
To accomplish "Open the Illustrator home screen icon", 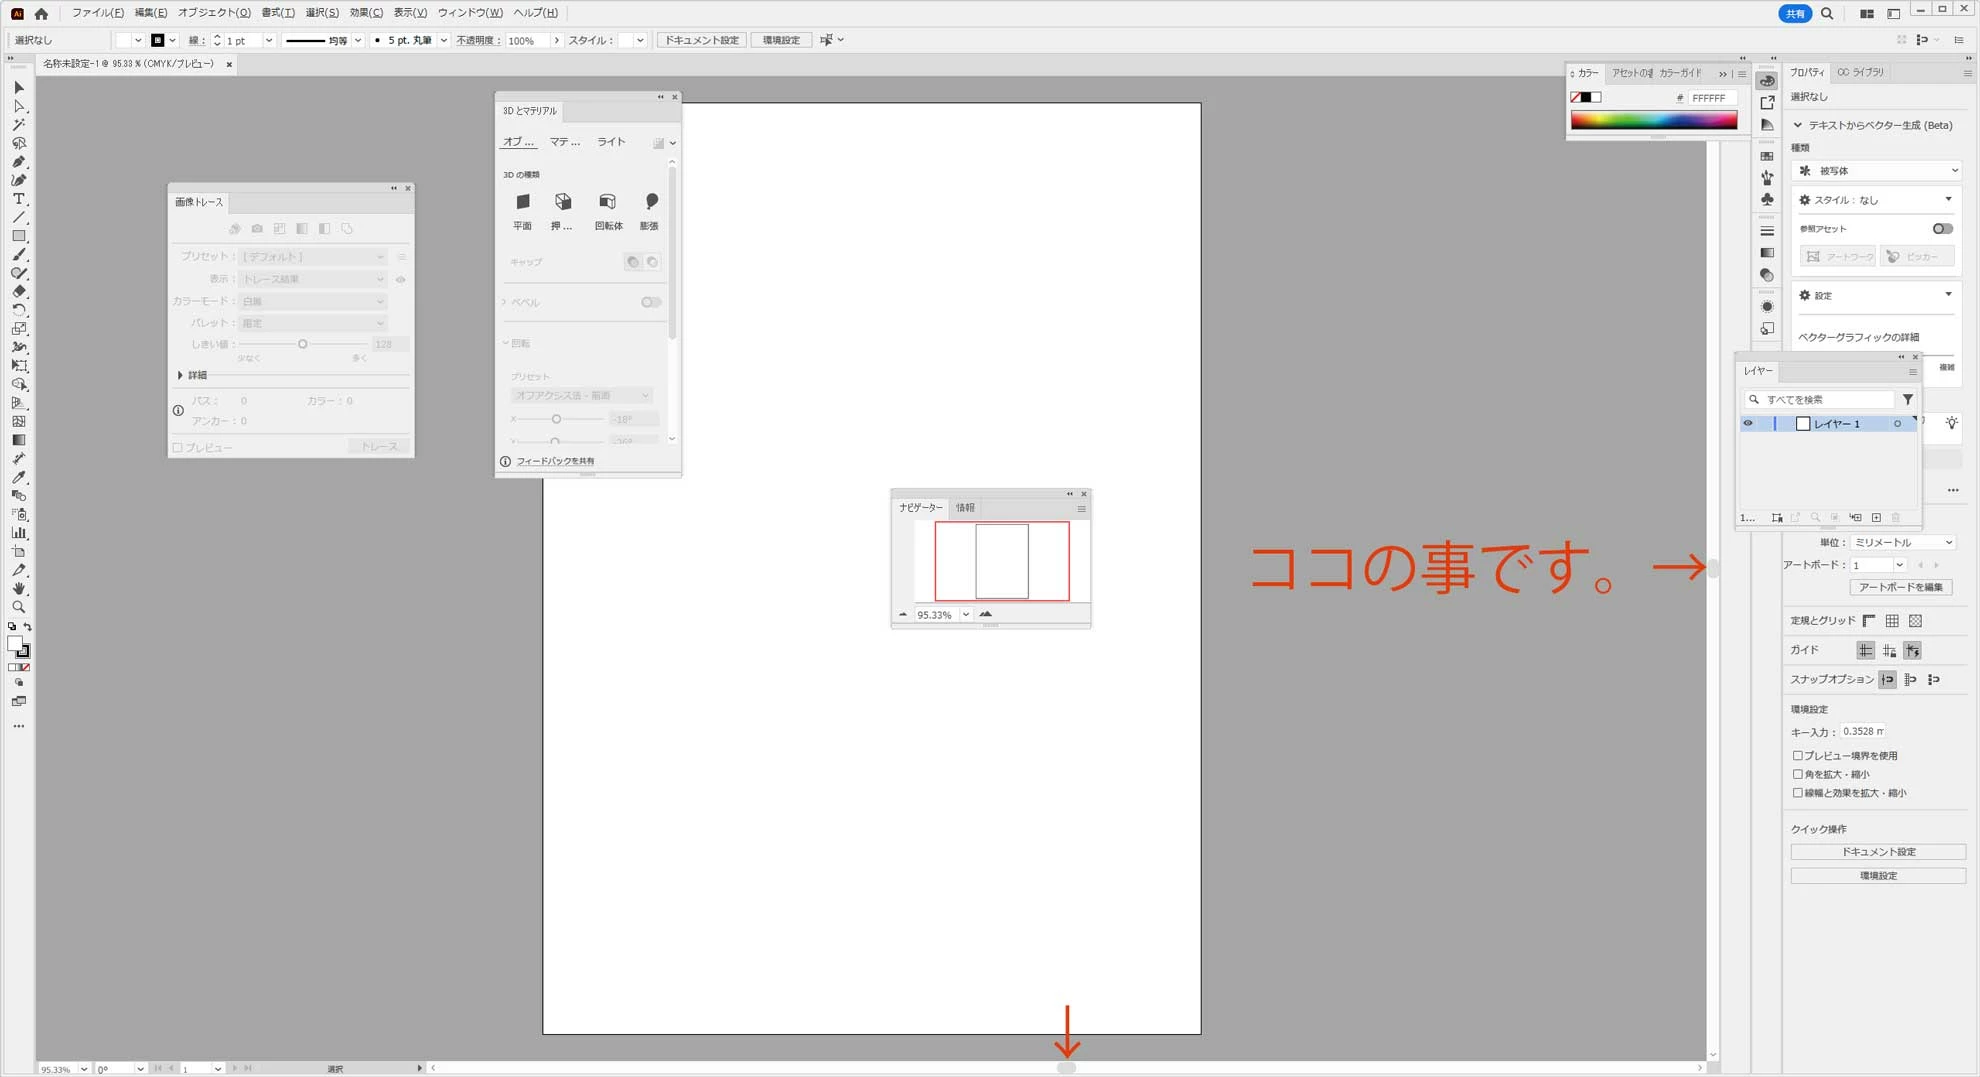I will (x=41, y=13).
